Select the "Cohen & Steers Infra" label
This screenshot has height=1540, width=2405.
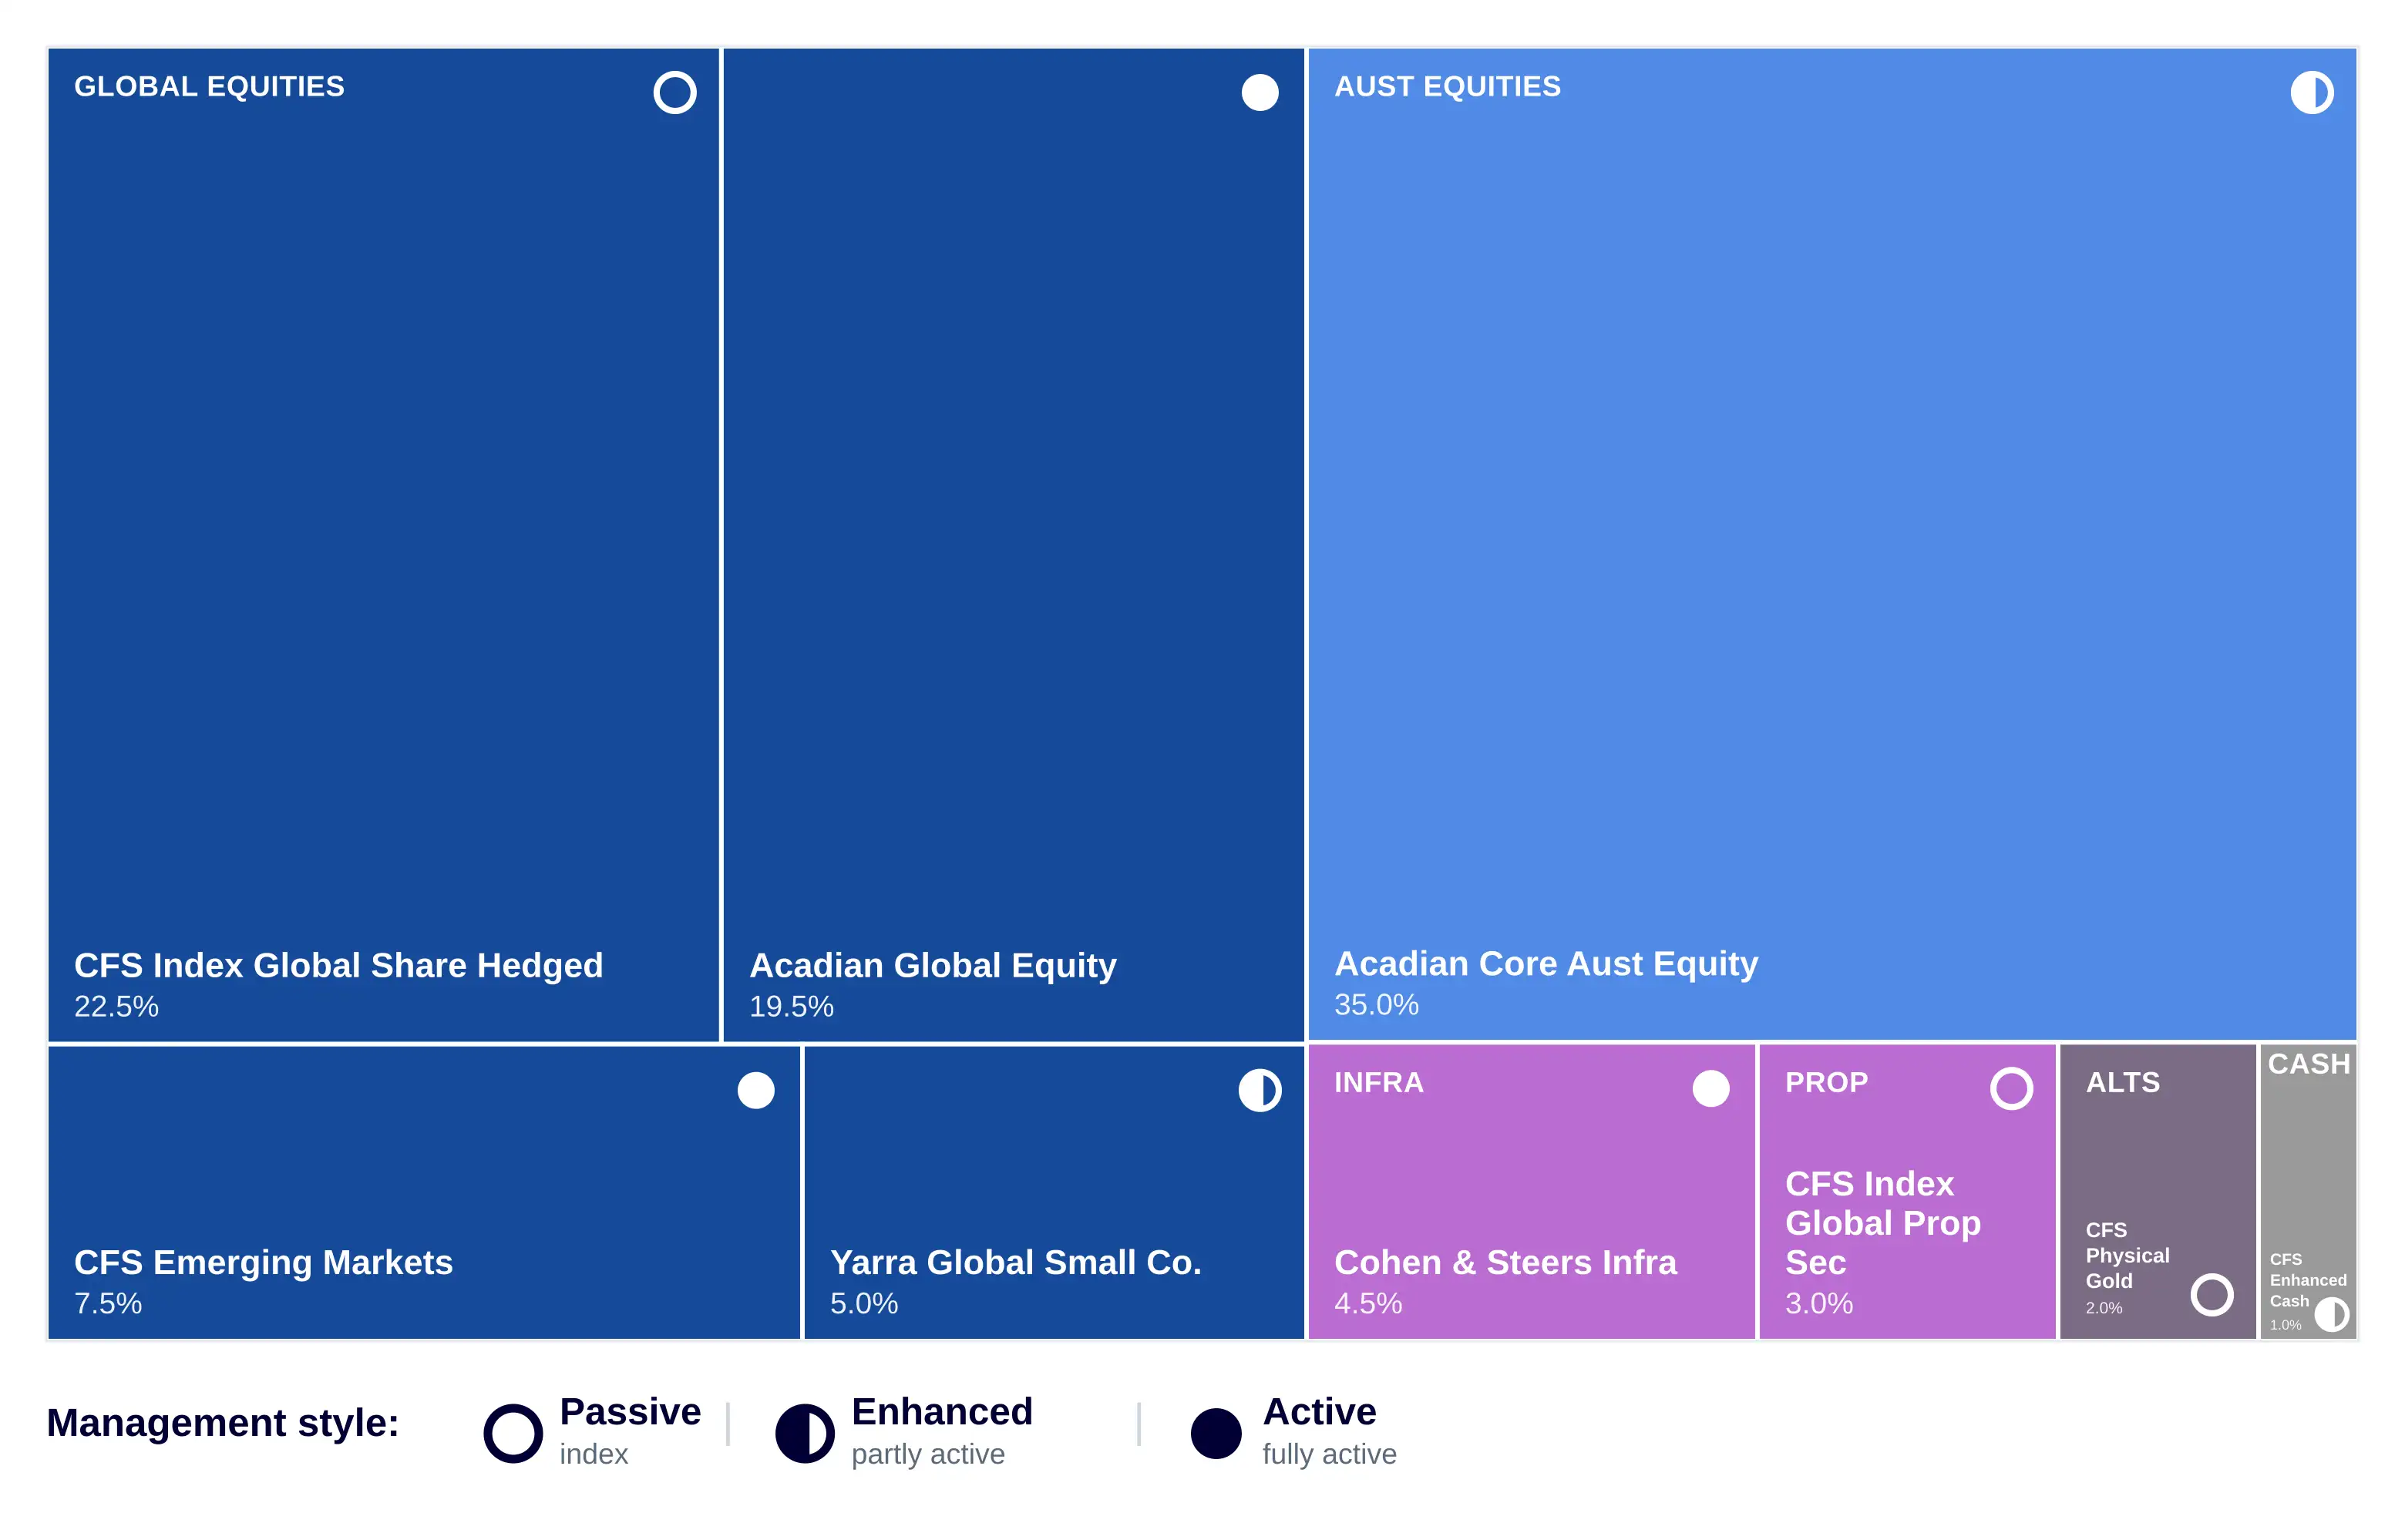click(1505, 1262)
